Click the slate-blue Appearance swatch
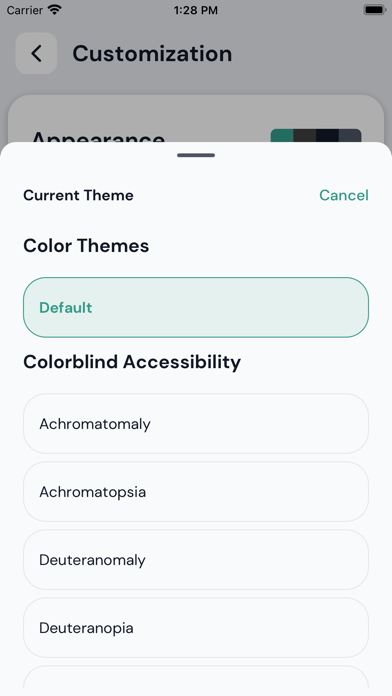 point(350,135)
